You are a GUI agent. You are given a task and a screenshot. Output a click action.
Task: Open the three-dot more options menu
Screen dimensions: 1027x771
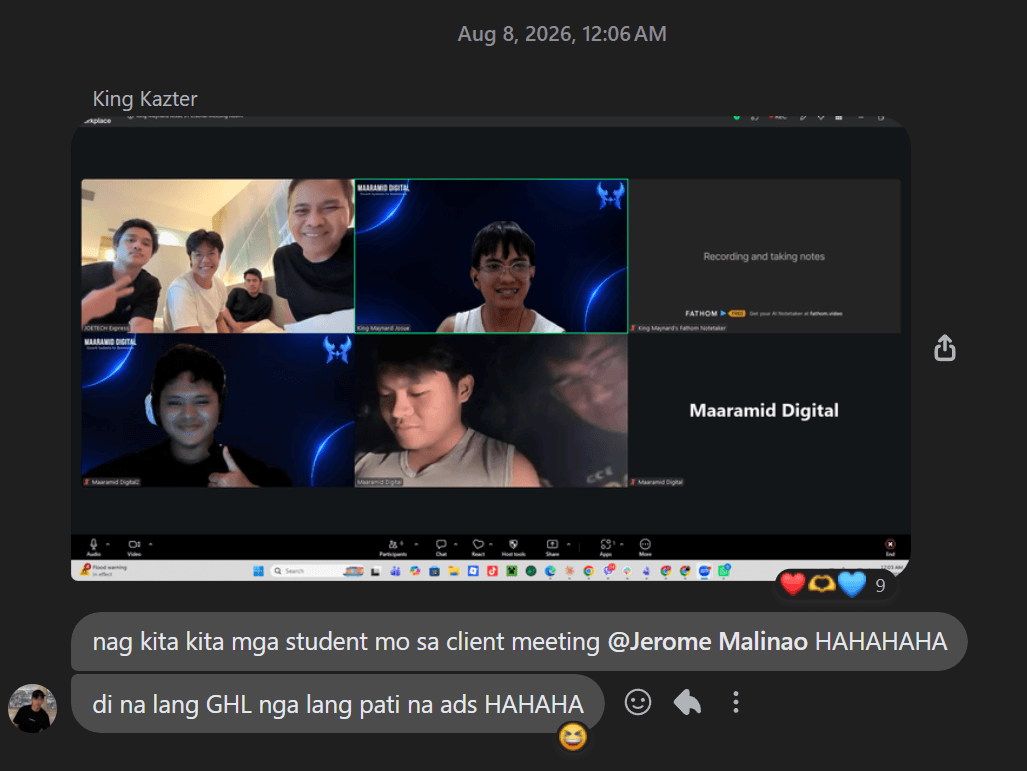[x=736, y=702]
